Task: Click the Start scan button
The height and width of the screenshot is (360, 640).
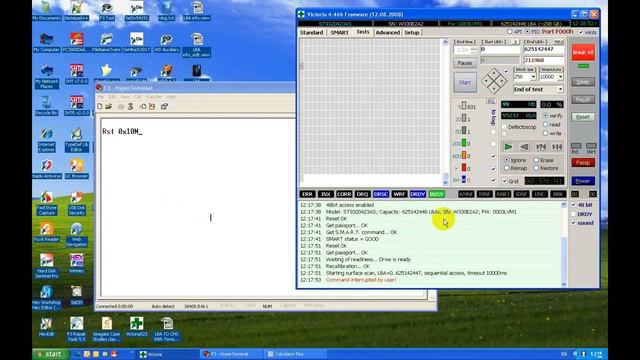Action: pos(464,82)
